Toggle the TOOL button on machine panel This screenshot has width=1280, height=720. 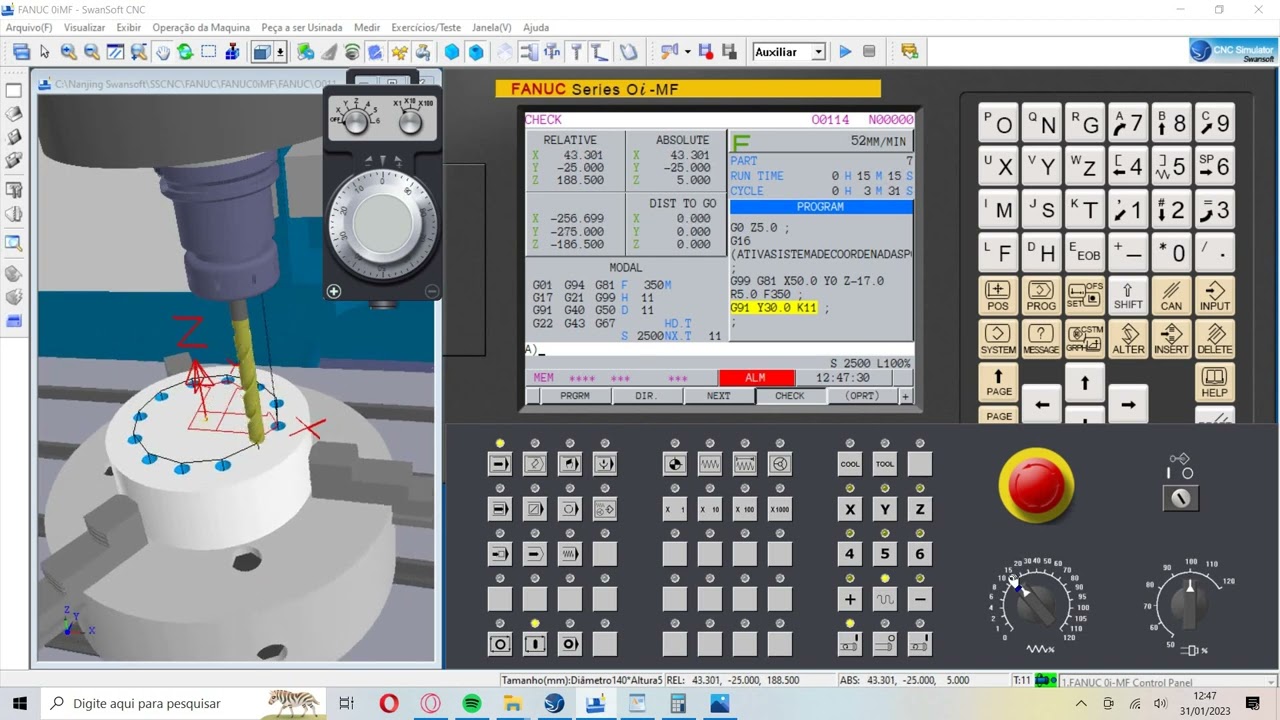885,464
